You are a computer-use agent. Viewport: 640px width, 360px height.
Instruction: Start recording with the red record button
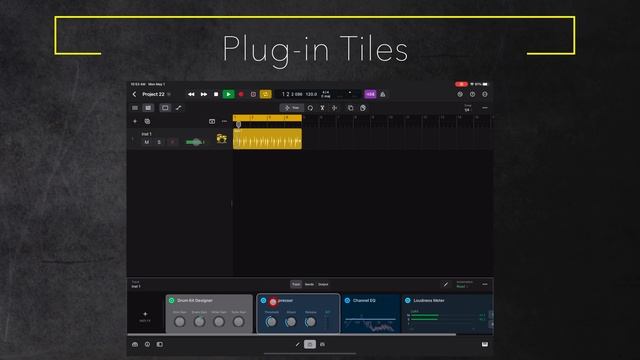click(x=241, y=94)
